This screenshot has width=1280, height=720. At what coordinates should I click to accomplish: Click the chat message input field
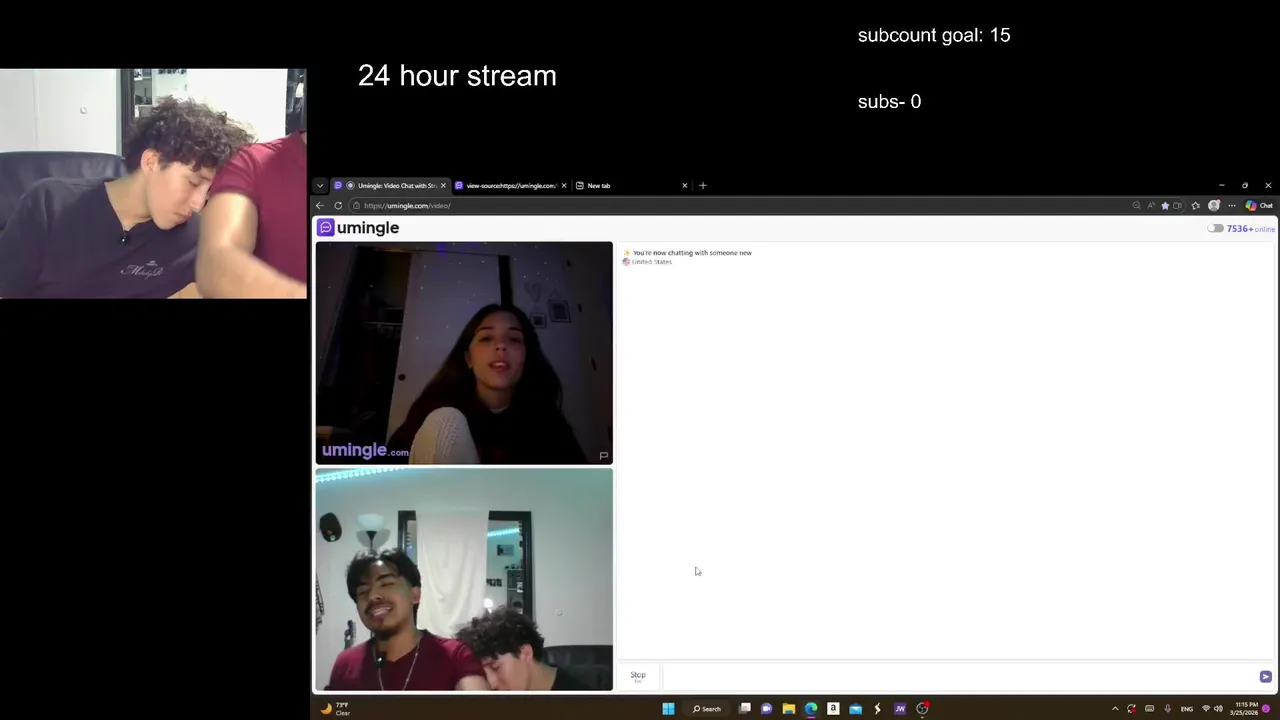pos(957,677)
